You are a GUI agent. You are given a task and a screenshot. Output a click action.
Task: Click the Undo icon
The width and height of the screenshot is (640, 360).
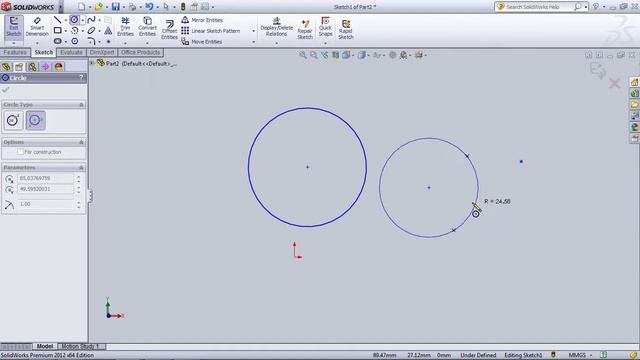[149, 7]
